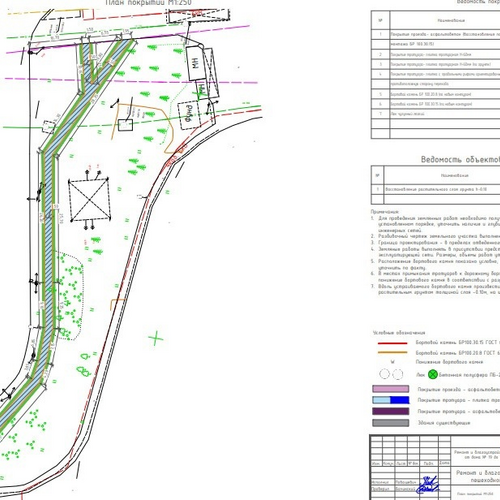Click the 'Ведомость объектов' table heading
This screenshot has height=500, width=500.
tap(460, 159)
